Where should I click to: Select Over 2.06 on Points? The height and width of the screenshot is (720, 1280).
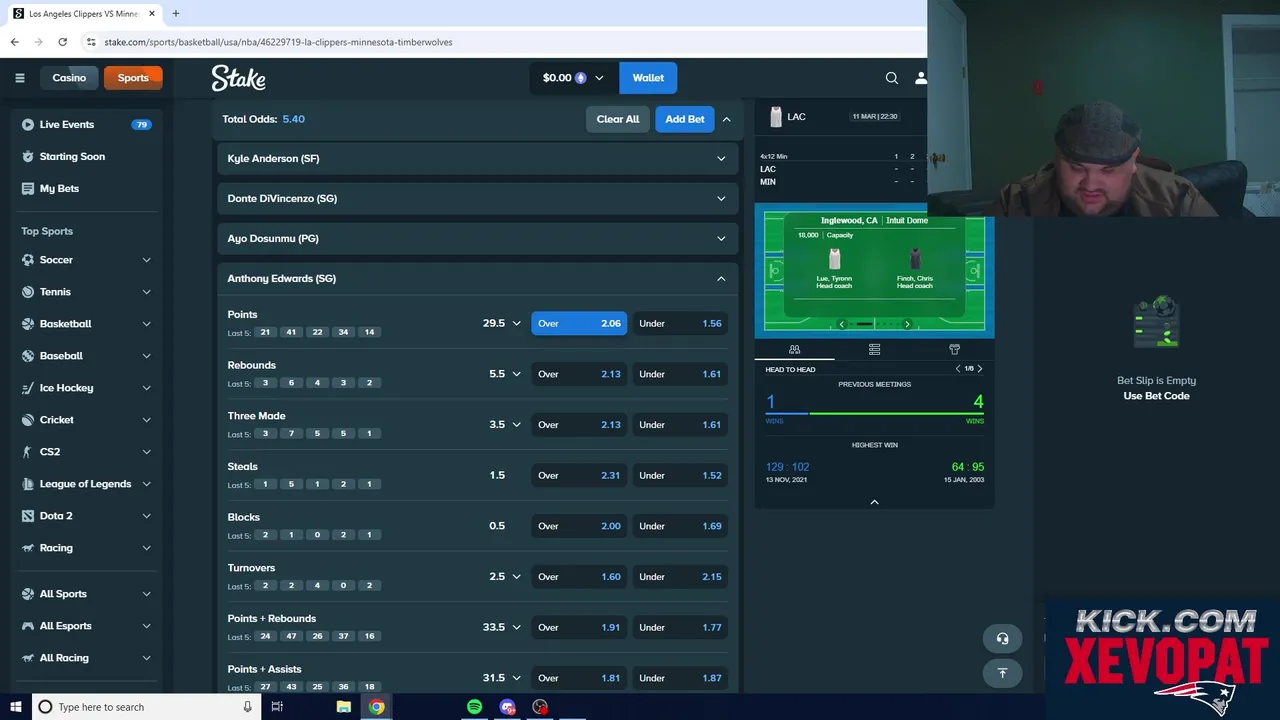coord(579,323)
